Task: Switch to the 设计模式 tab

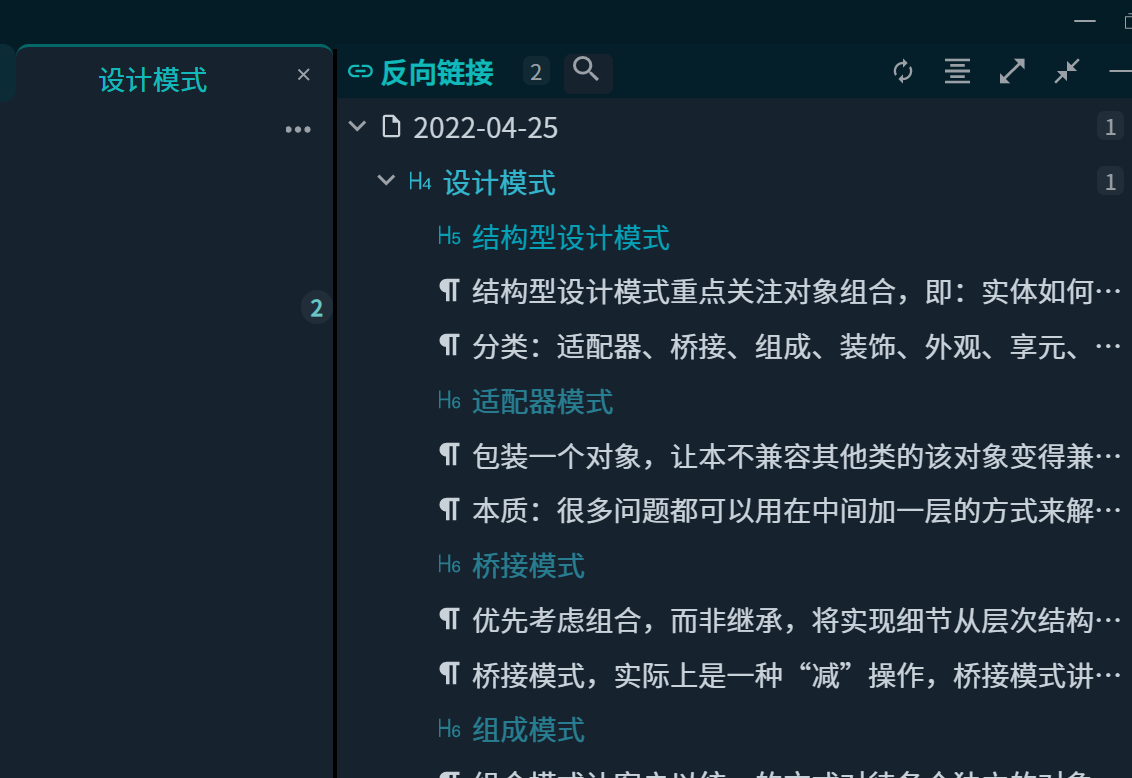Action: tap(153, 80)
